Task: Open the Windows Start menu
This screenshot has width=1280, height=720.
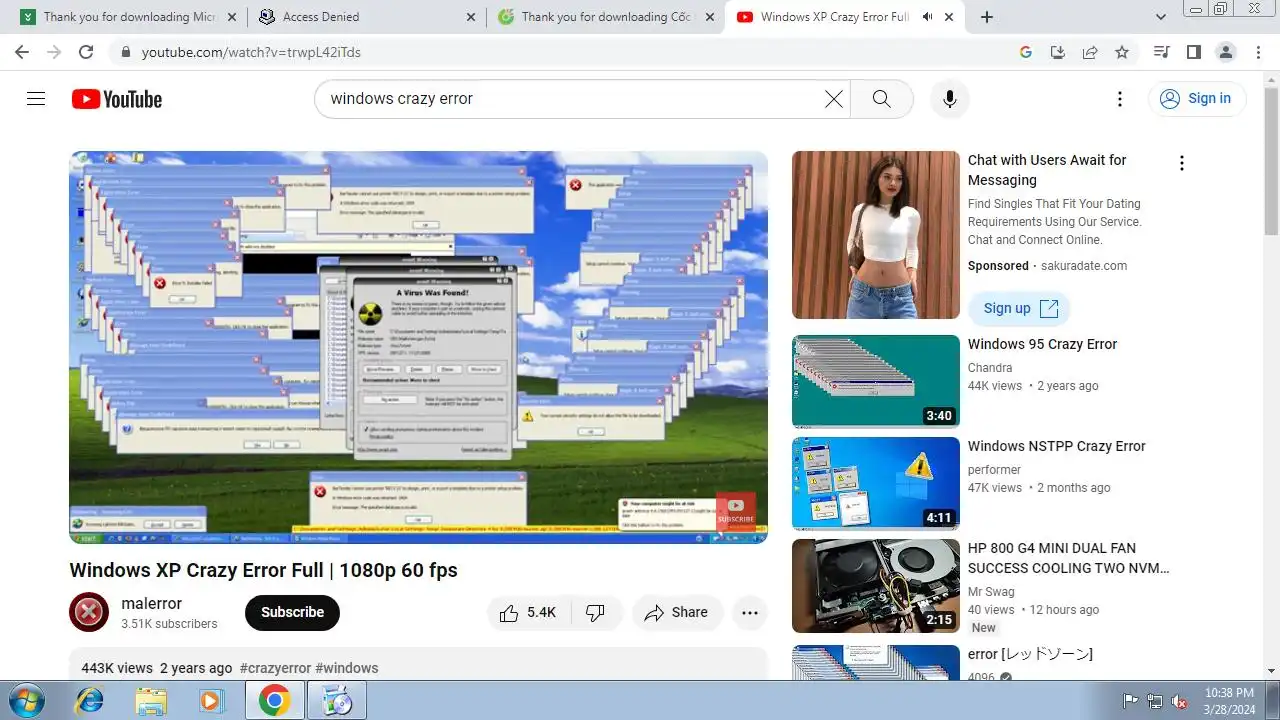Action: (x=27, y=700)
